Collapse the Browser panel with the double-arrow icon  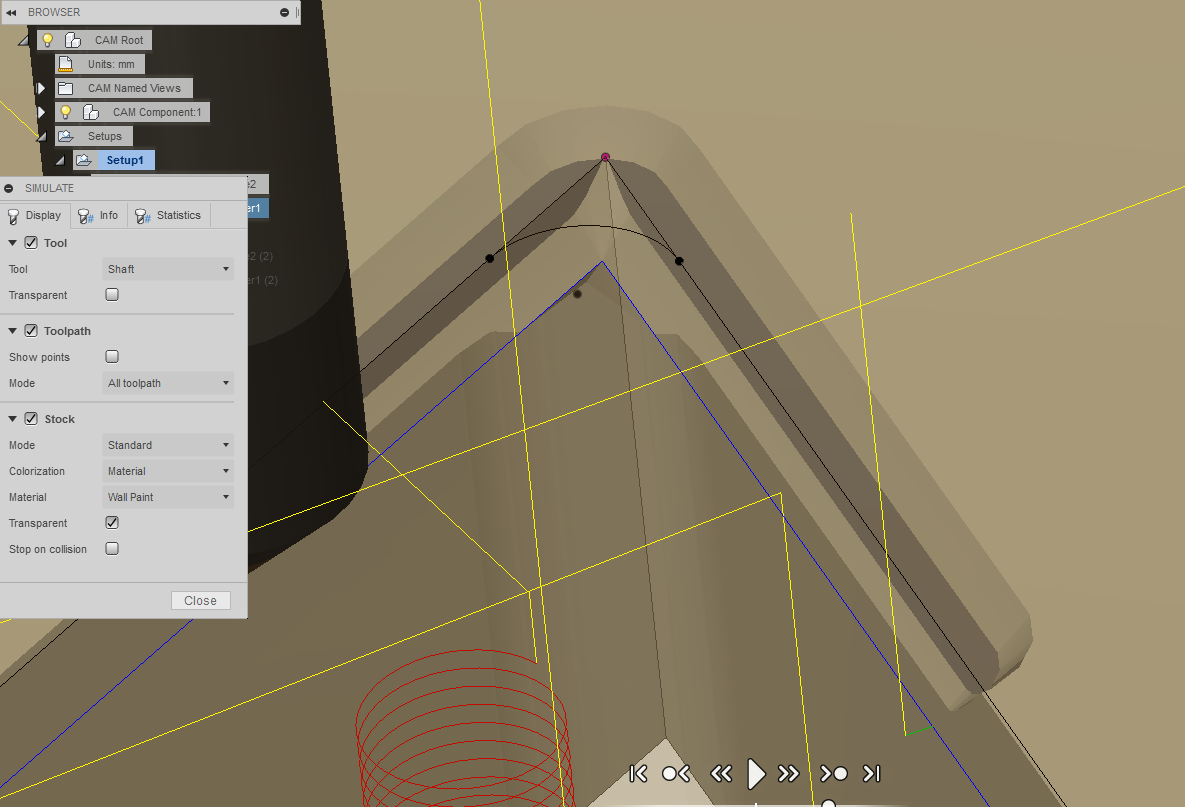[x=10, y=12]
